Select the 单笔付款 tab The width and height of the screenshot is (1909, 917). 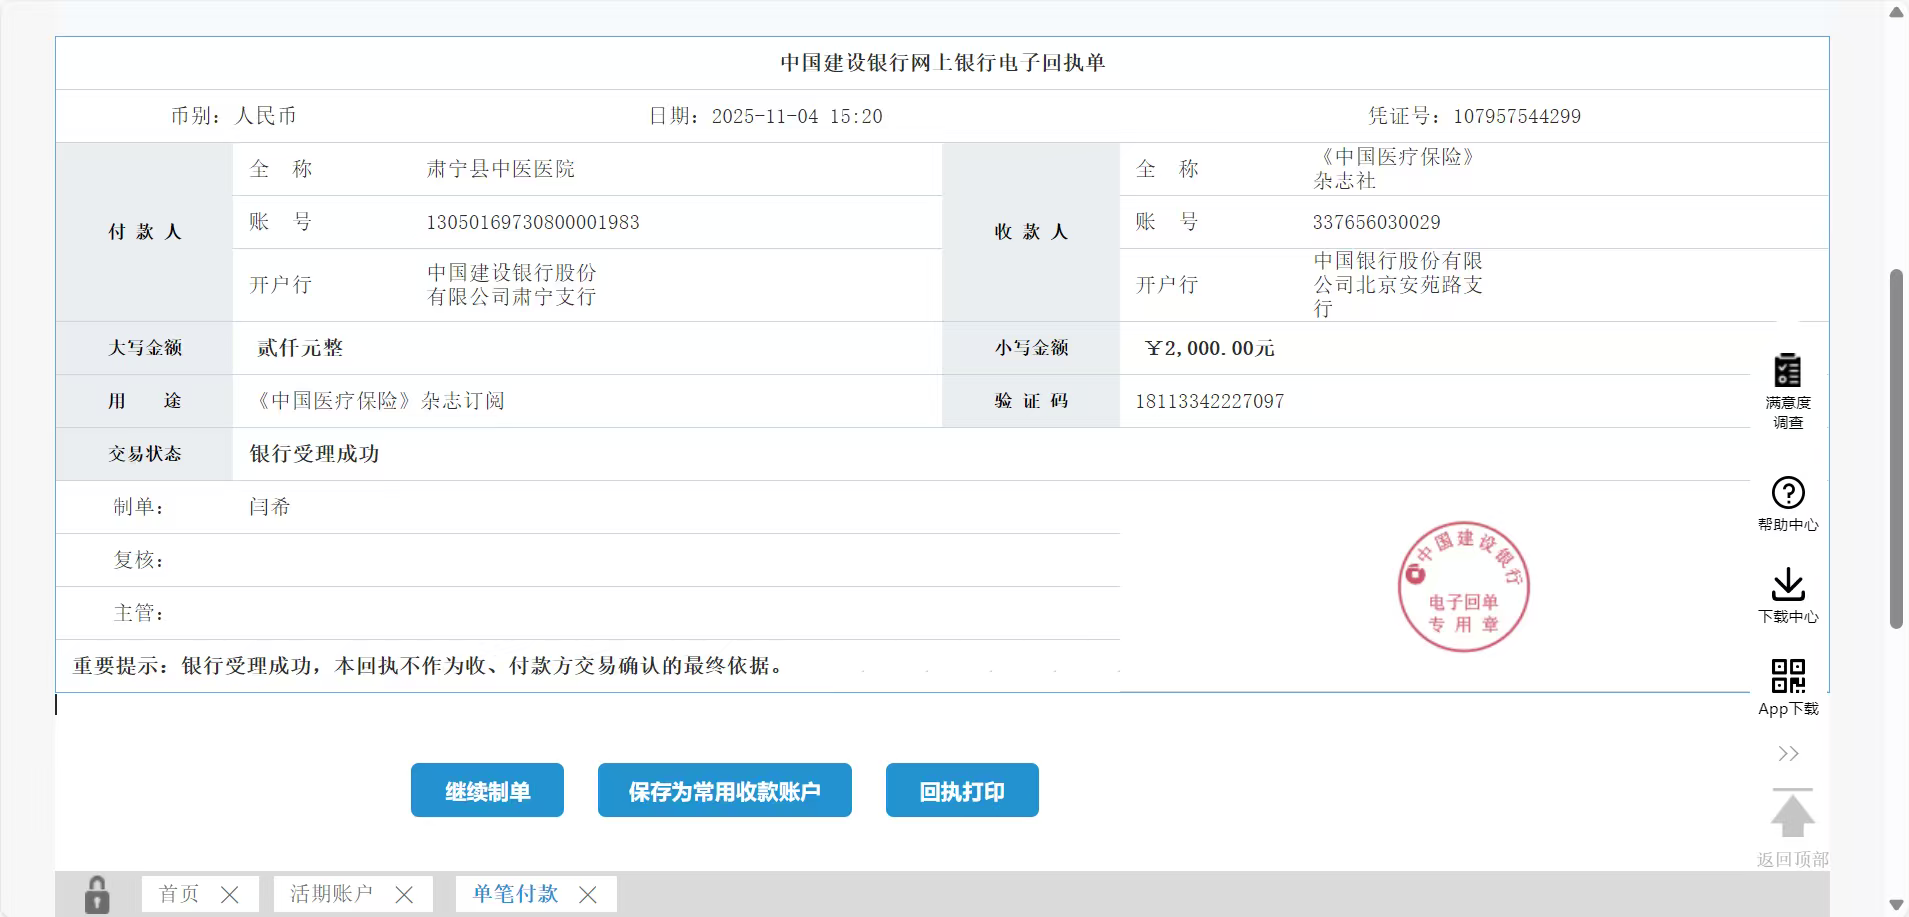pos(515,894)
